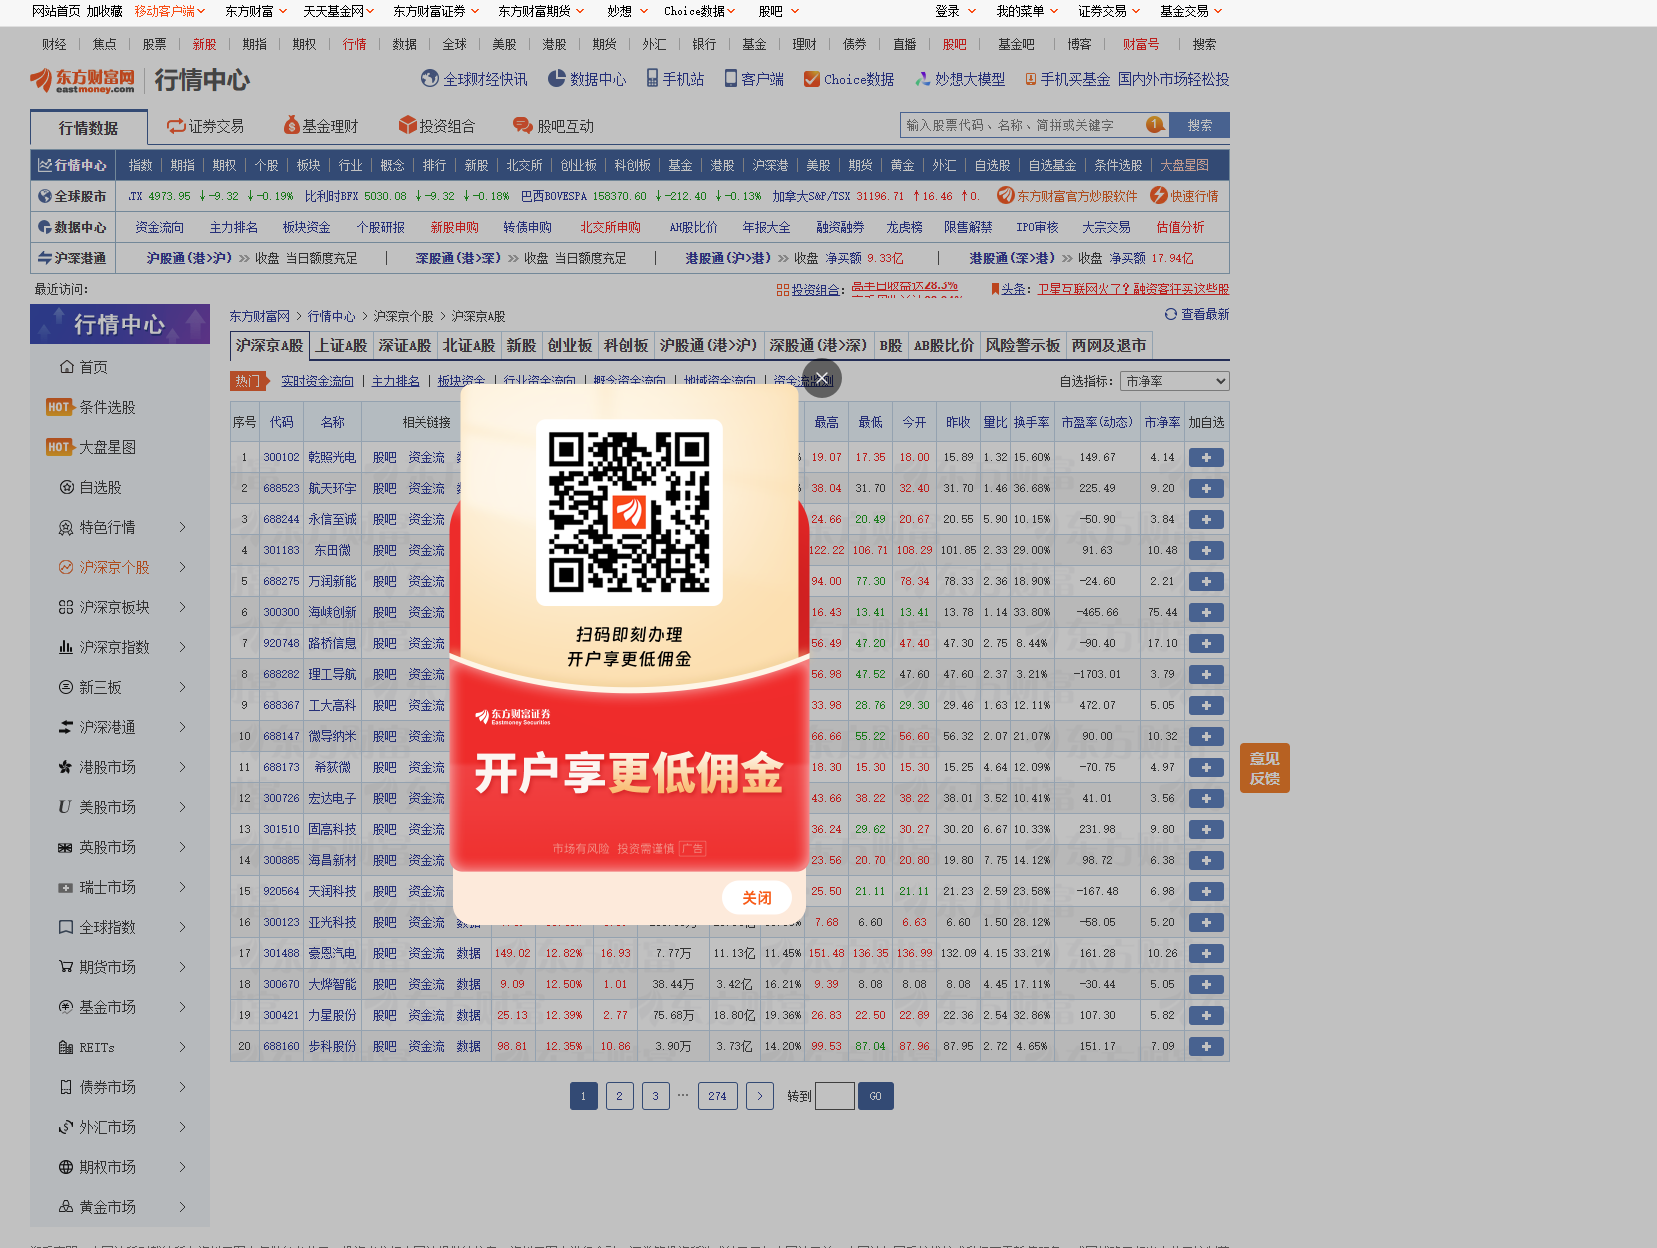The image size is (1657, 1248).
Task: Click the 债券市场 sidebar icon
Action: click(x=66, y=1087)
